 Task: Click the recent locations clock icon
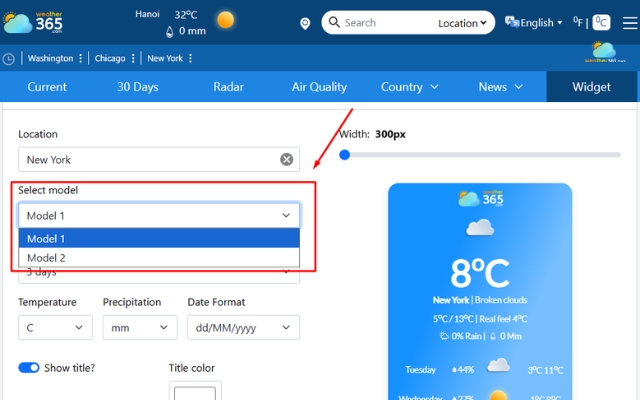[x=9, y=59]
